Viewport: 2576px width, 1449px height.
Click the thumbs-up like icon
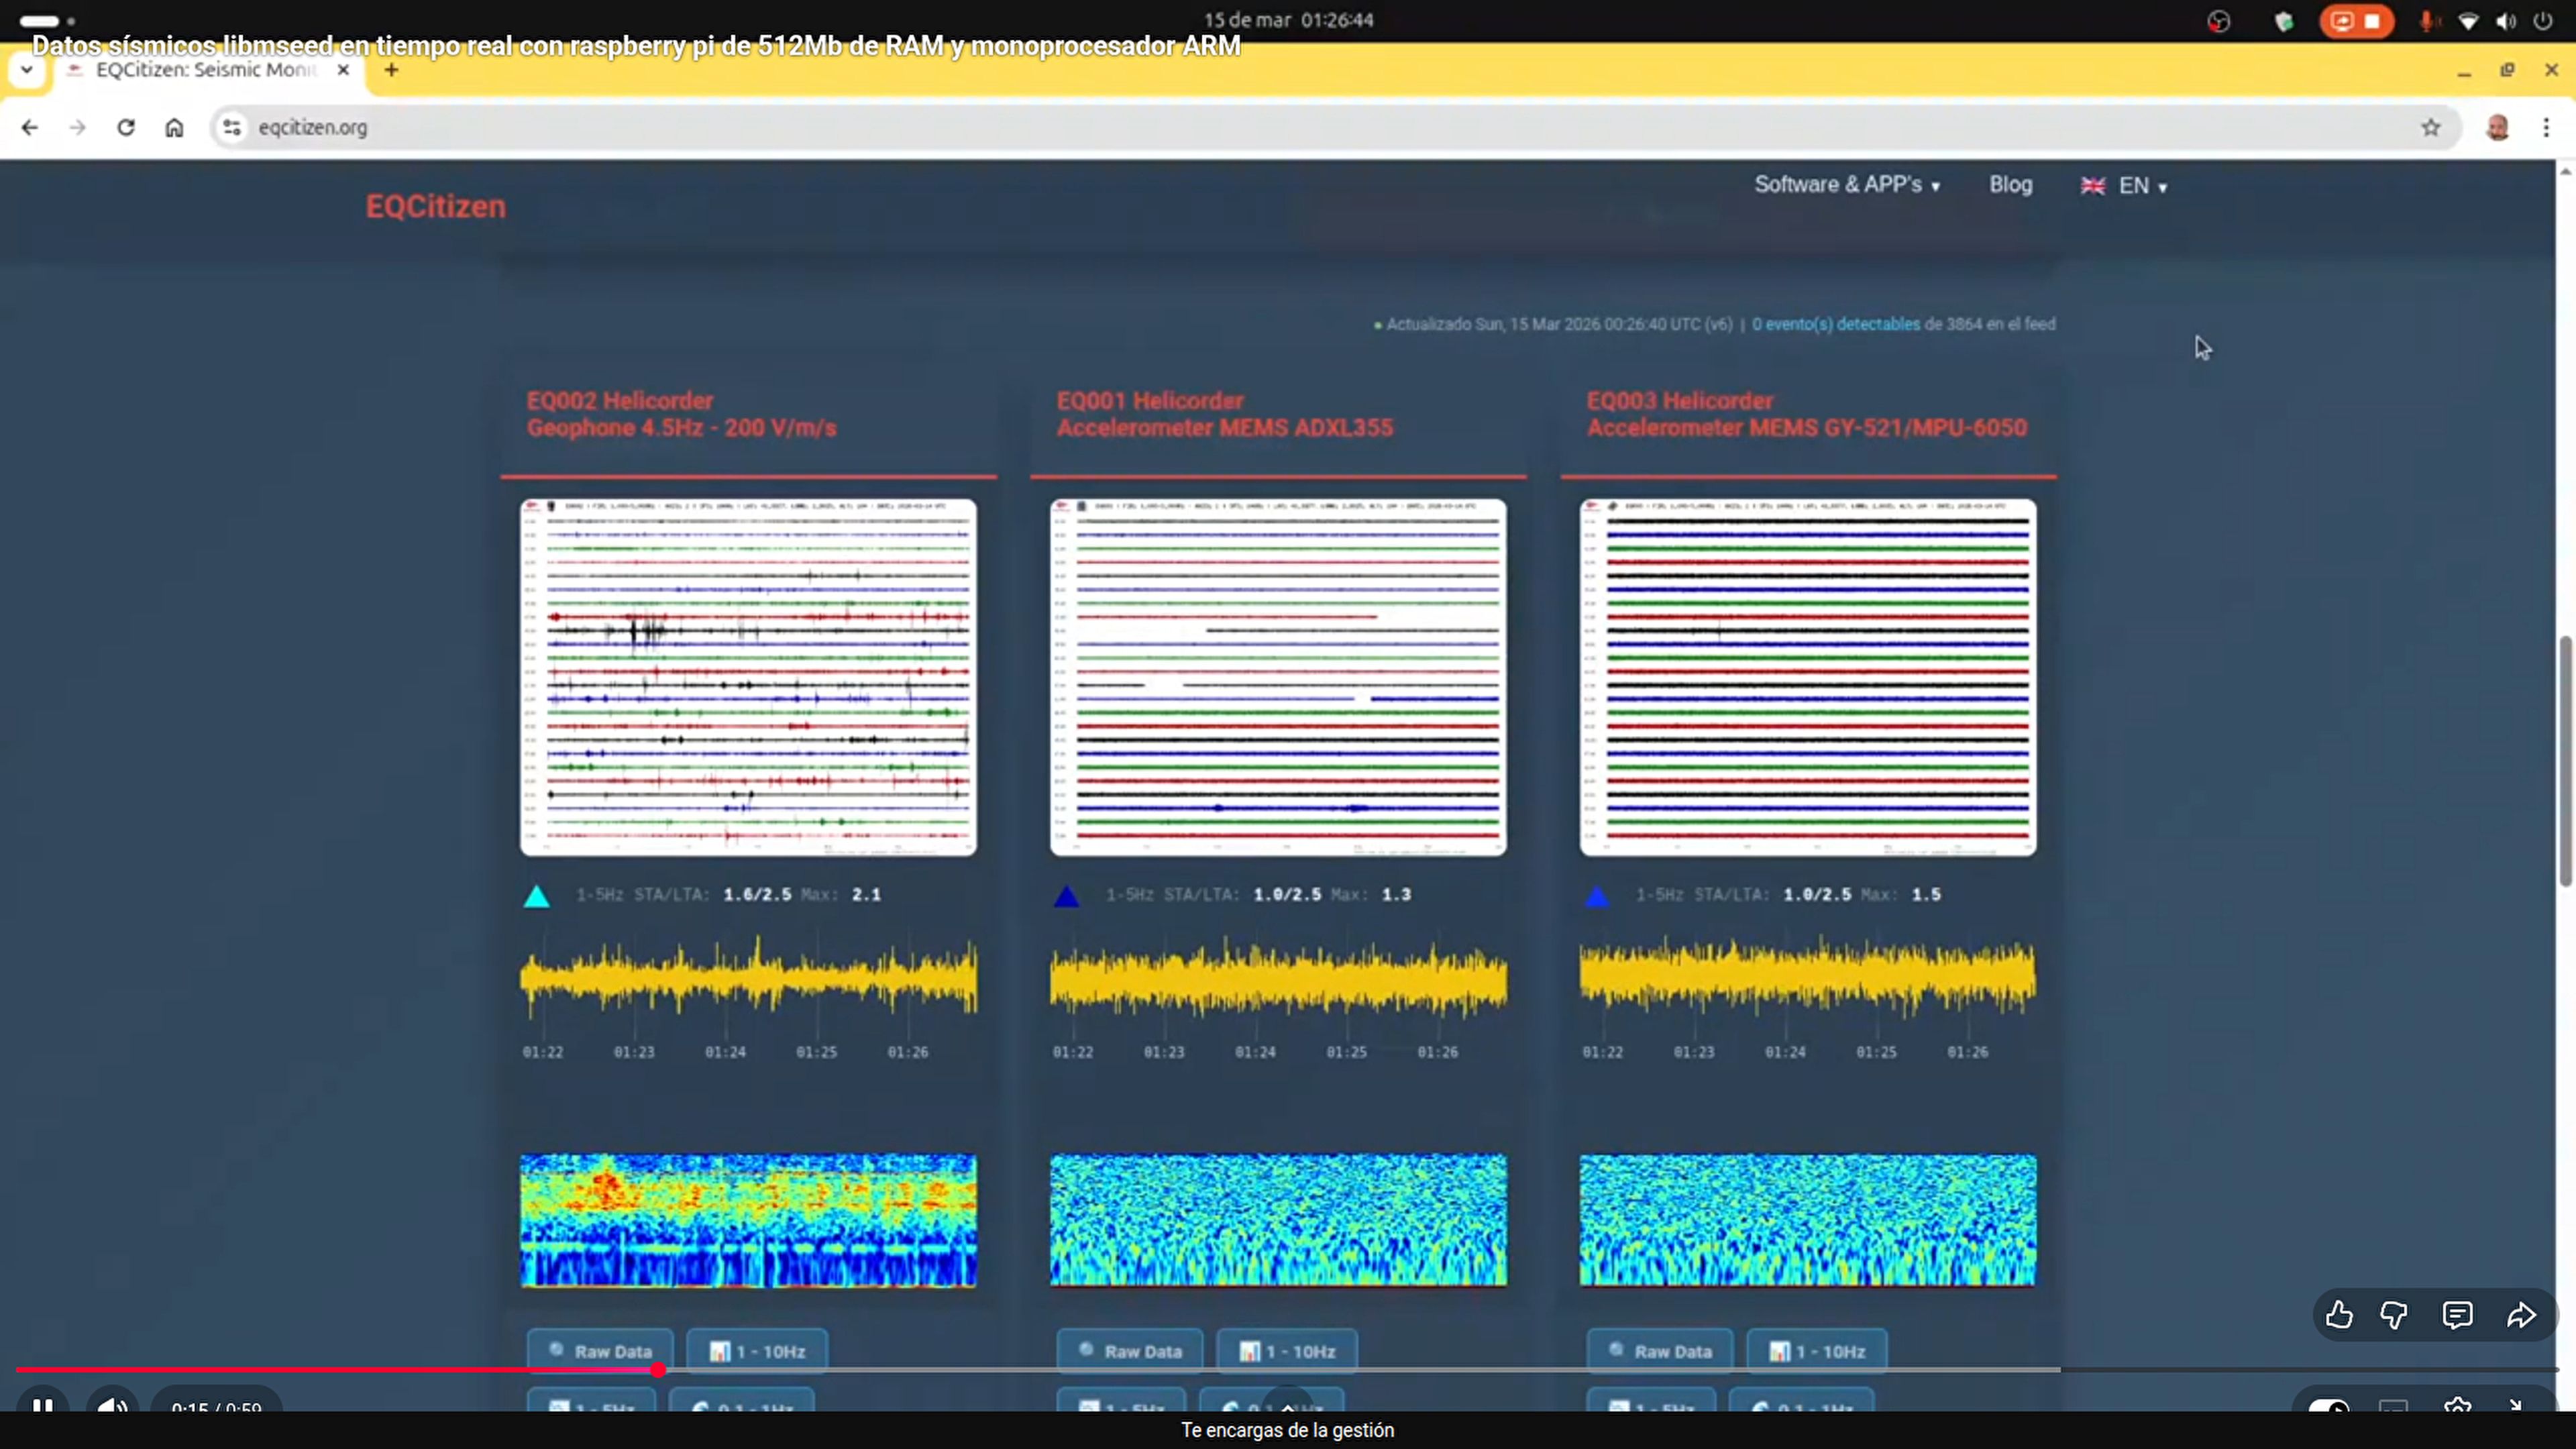click(2338, 1315)
